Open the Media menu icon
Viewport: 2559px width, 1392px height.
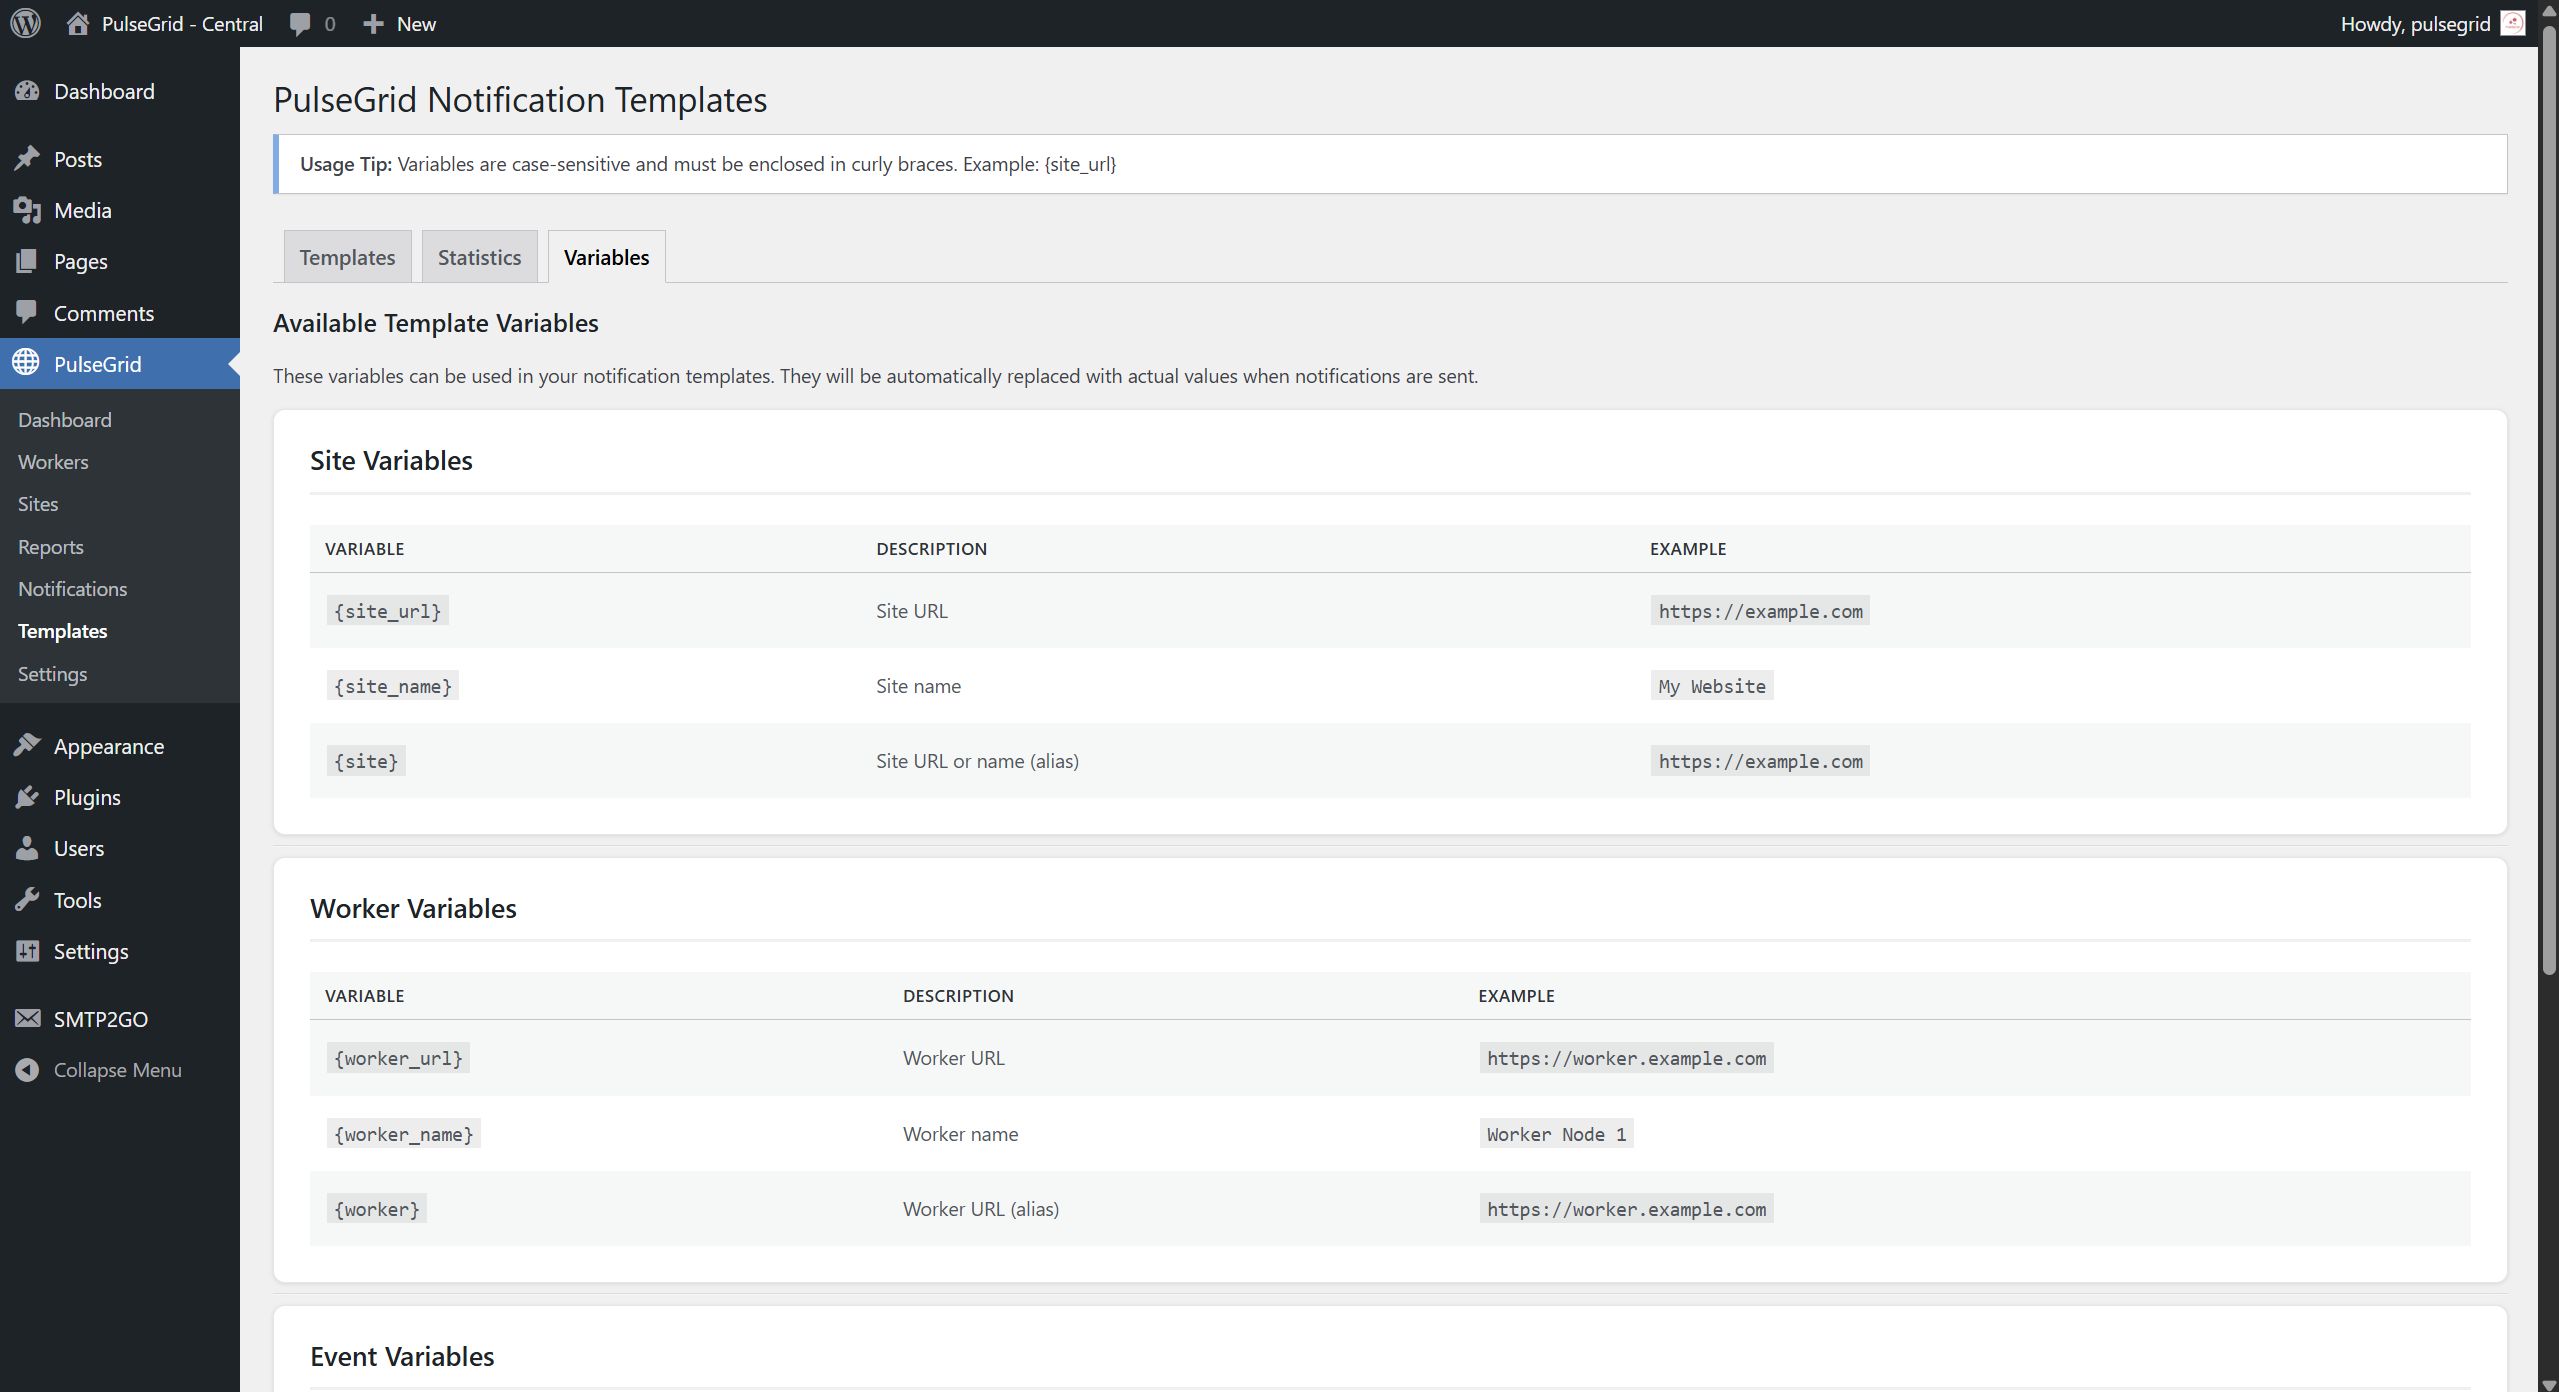coord(27,210)
